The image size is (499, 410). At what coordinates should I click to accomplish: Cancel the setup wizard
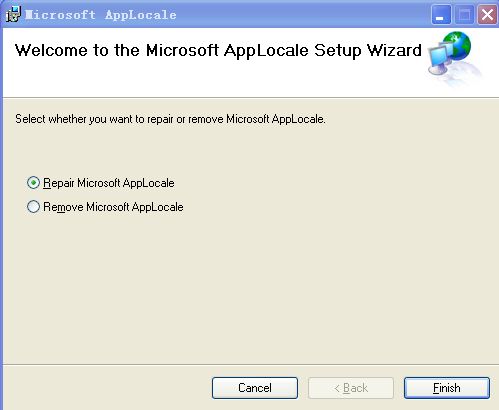tap(255, 388)
